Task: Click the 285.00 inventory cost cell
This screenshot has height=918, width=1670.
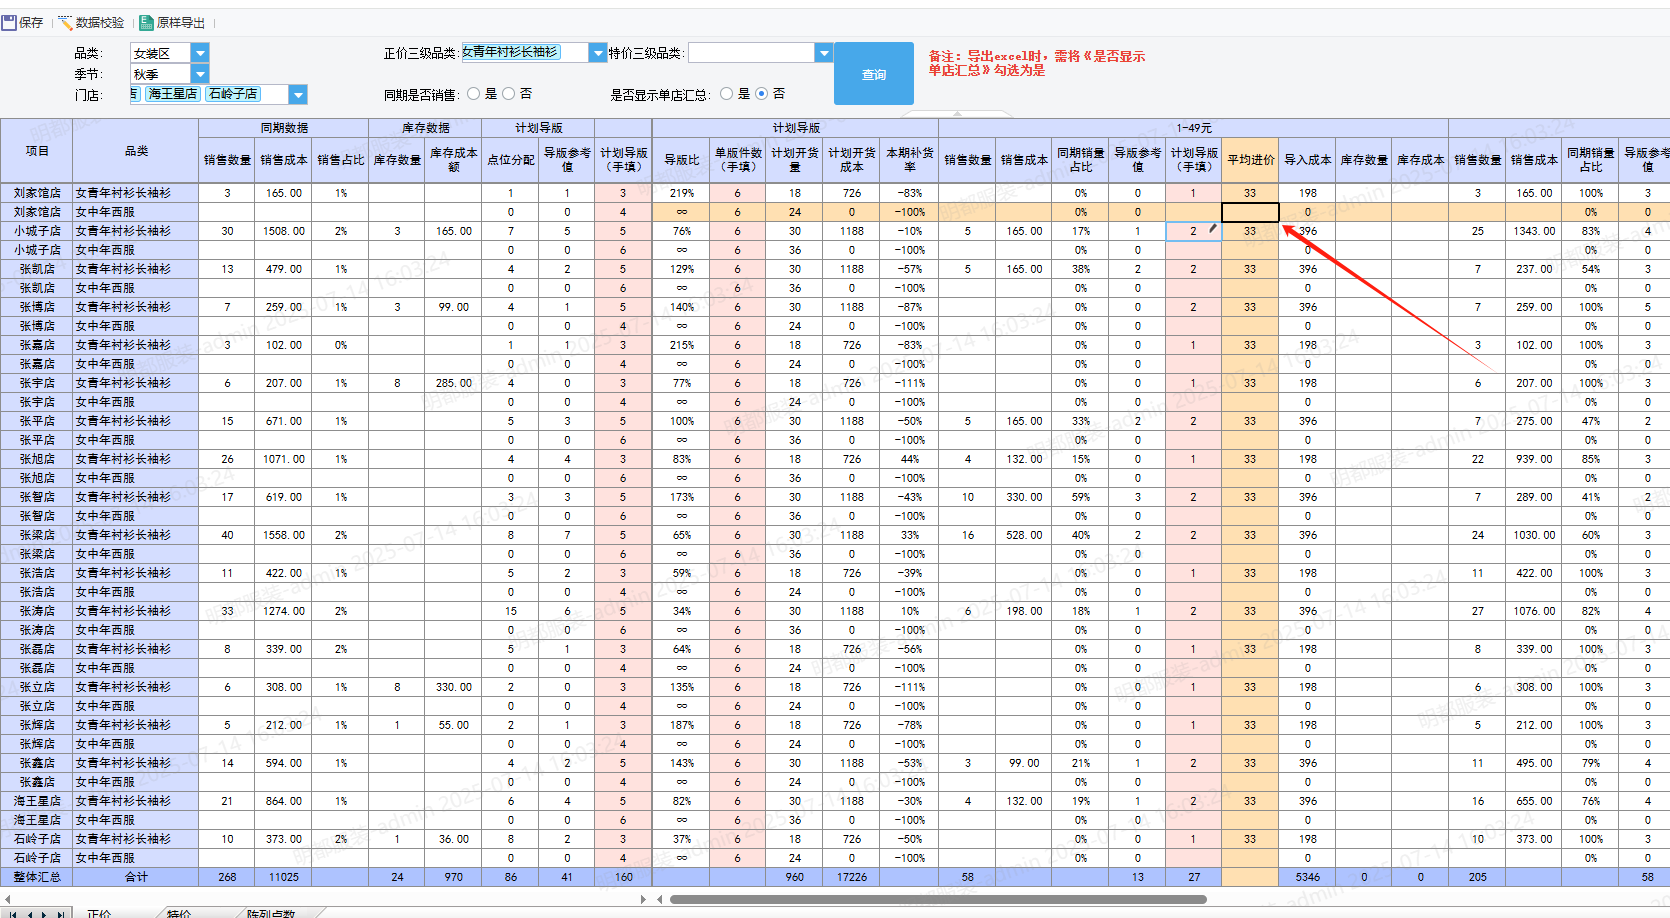Action: [x=453, y=383]
